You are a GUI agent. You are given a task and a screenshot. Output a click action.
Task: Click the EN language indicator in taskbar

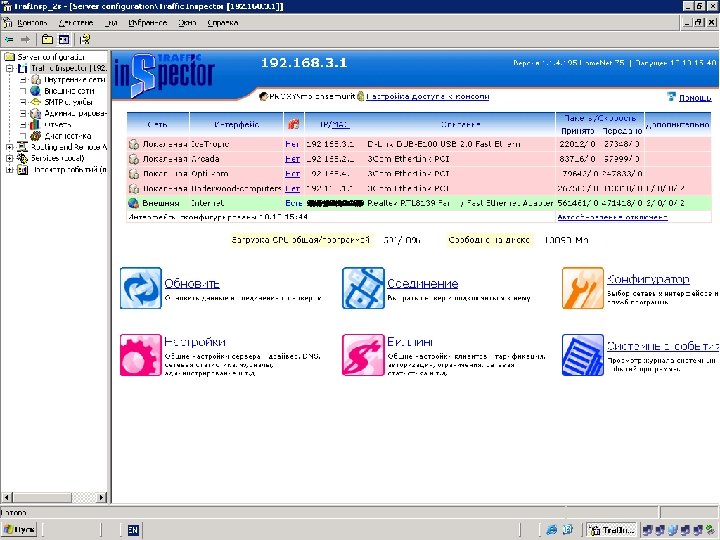pyautogui.click(x=133, y=530)
